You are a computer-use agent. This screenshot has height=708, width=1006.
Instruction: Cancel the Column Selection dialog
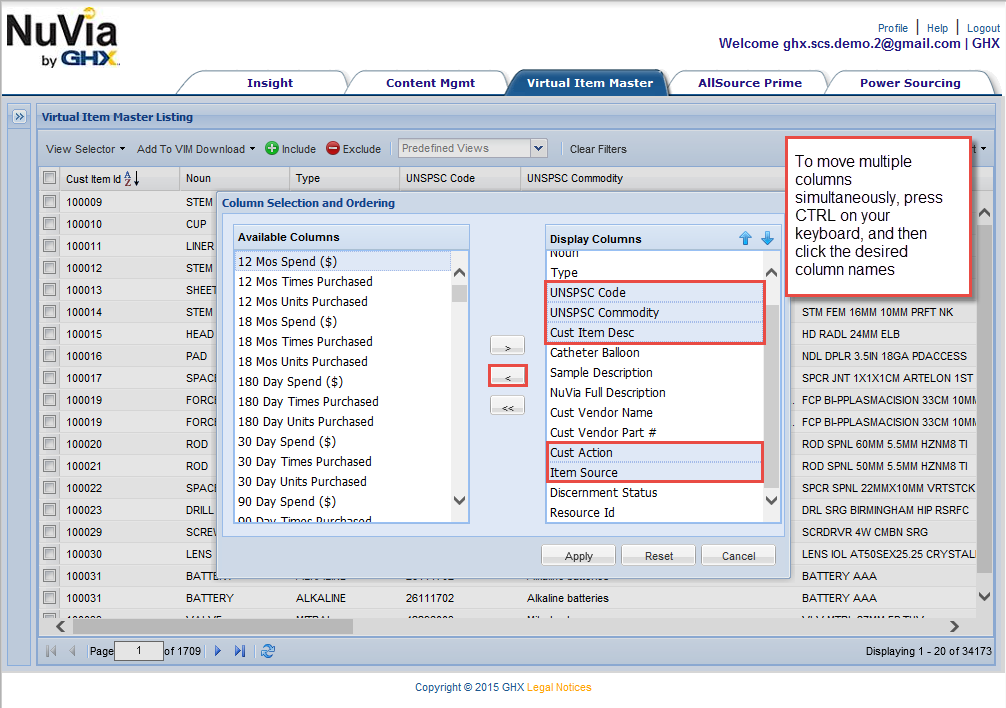tap(738, 555)
